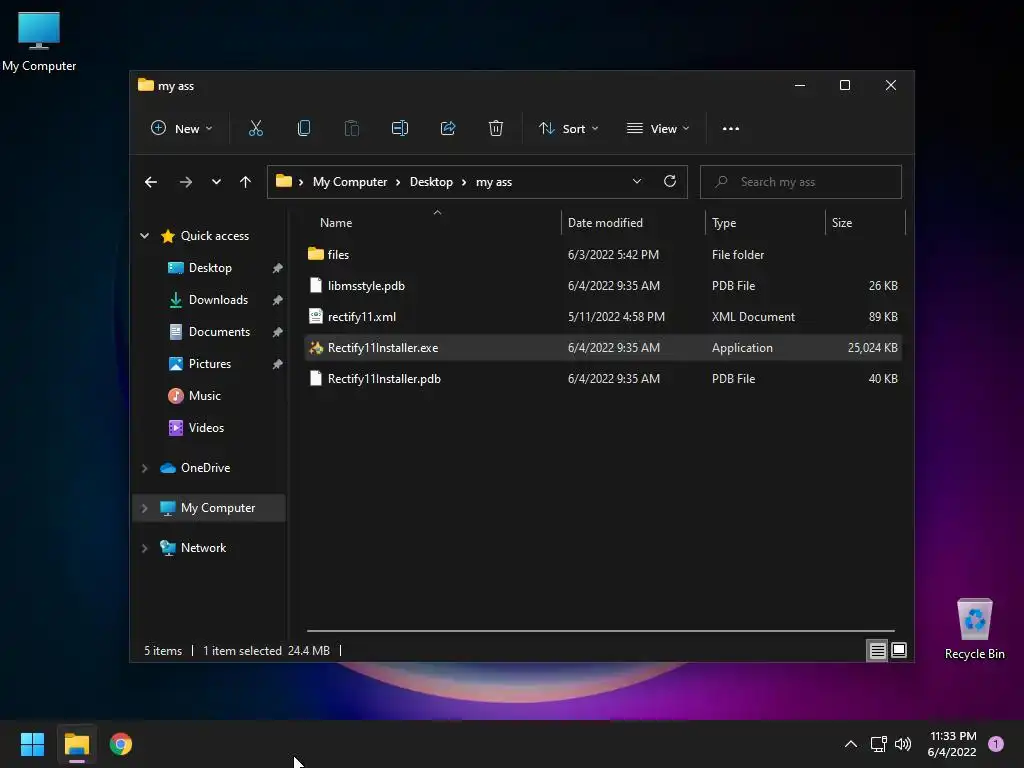Select the Rectify11Installer.pdb file name

[x=384, y=379]
